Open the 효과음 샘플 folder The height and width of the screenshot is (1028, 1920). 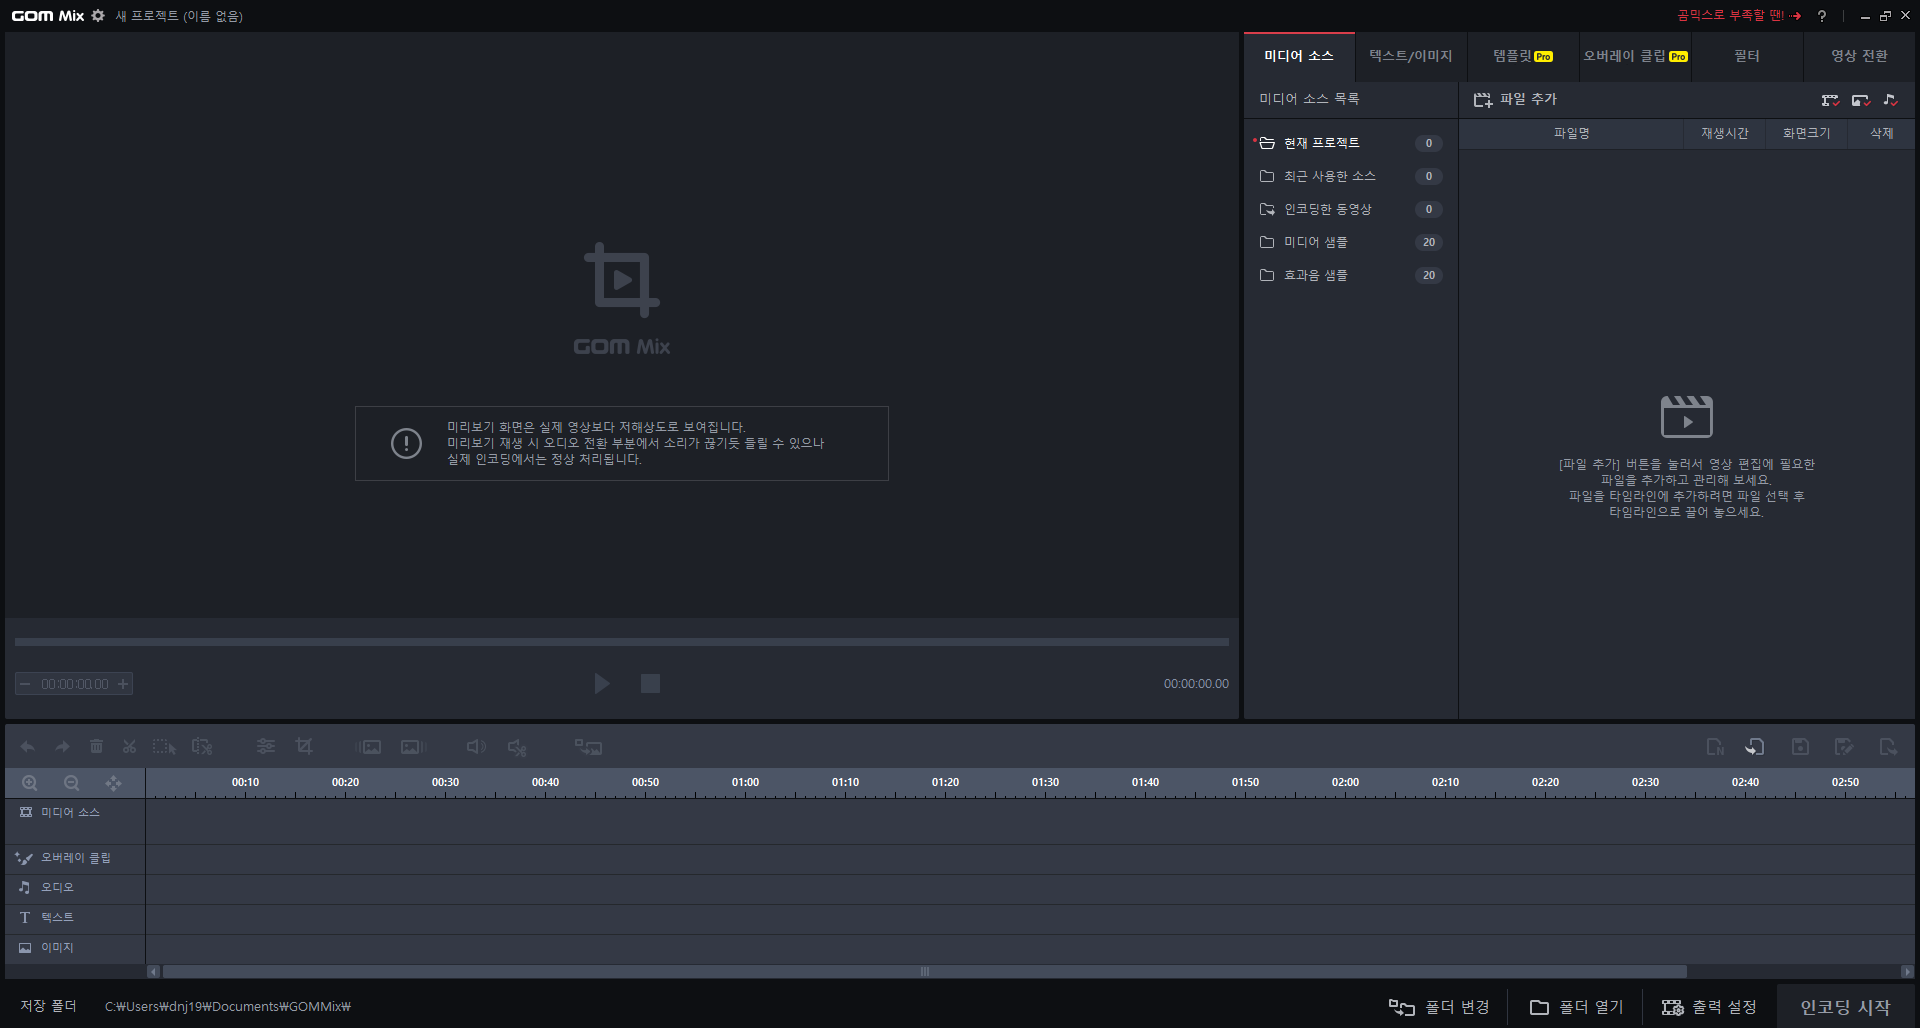[x=1349, y=275]
